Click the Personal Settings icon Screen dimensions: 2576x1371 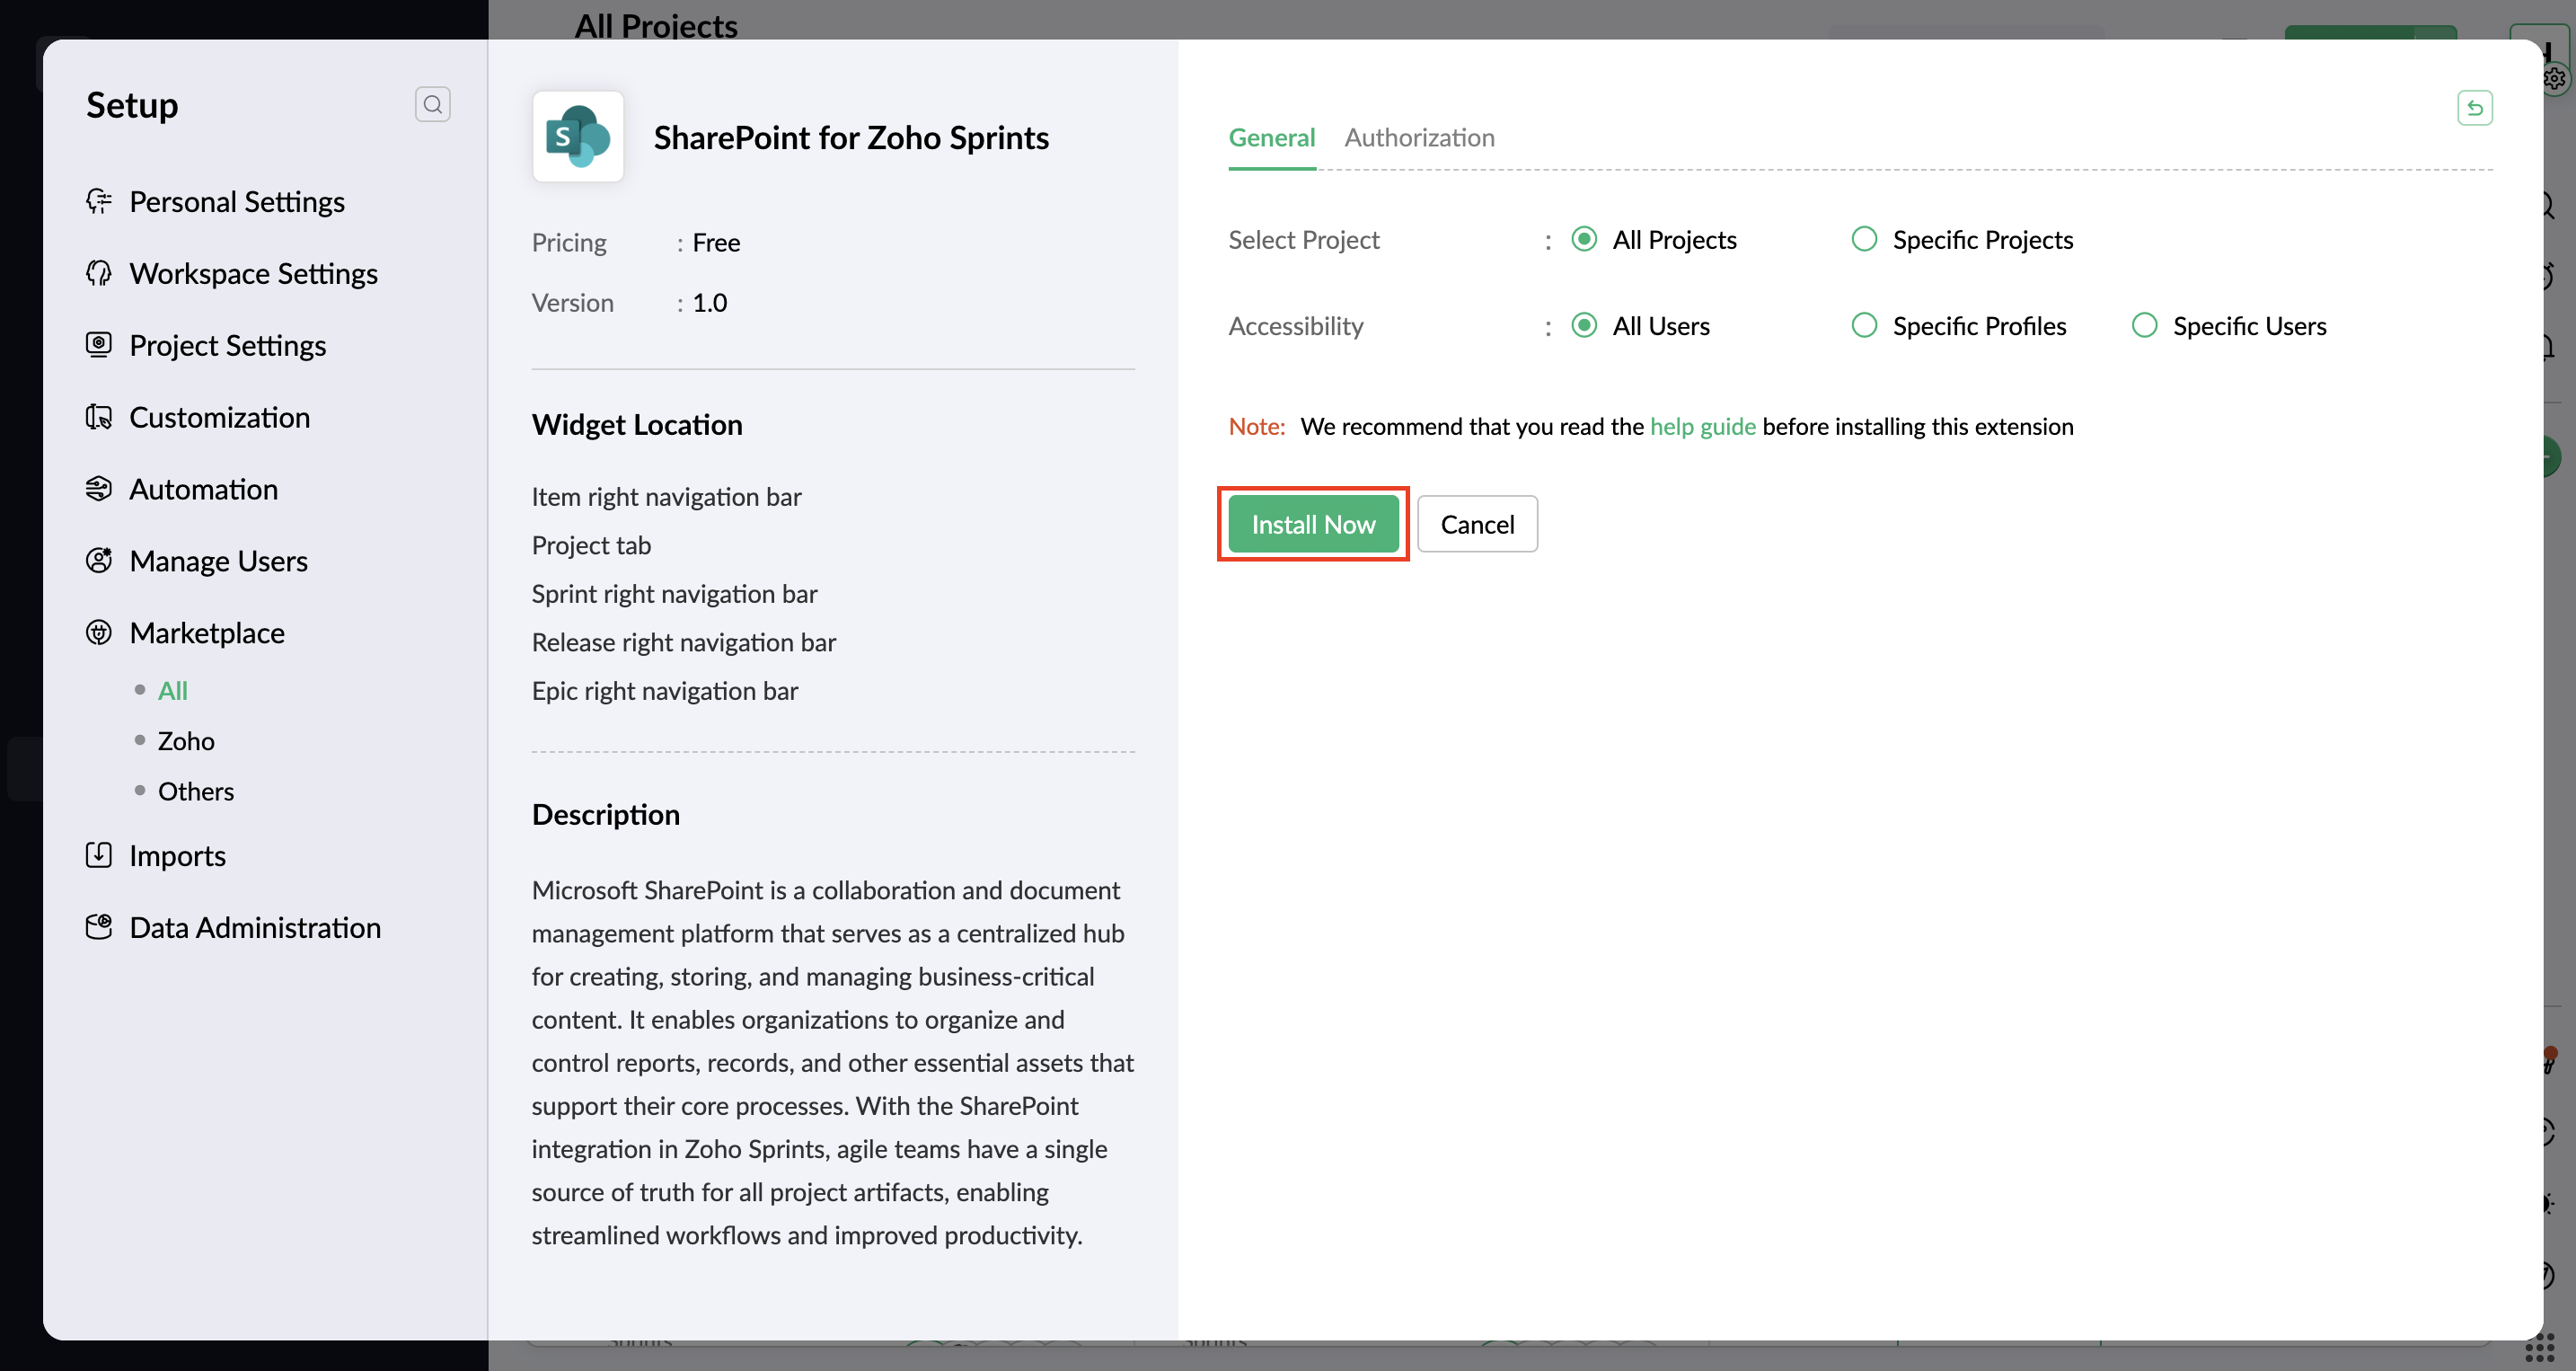coord(98,201)
